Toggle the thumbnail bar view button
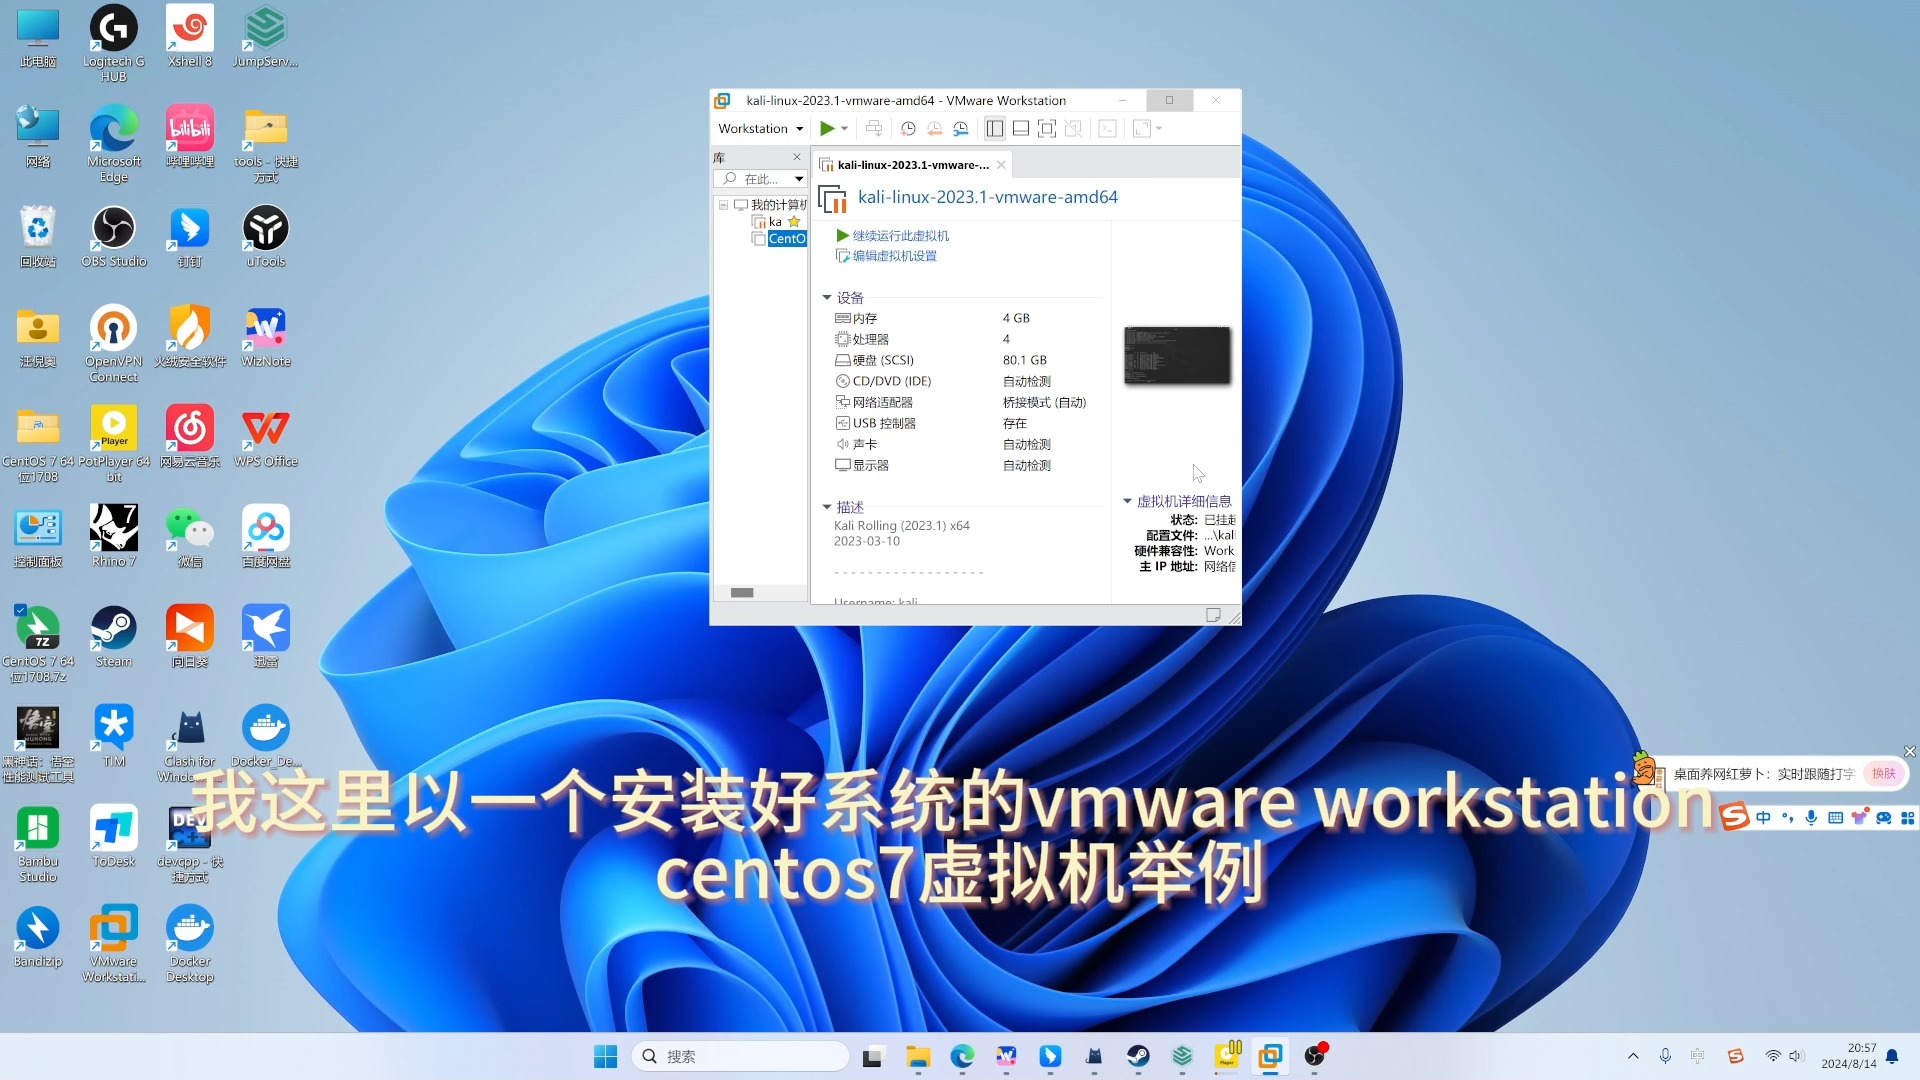The width and height of the screenshot is (1920, 1080). click(x=1021, y=128)
